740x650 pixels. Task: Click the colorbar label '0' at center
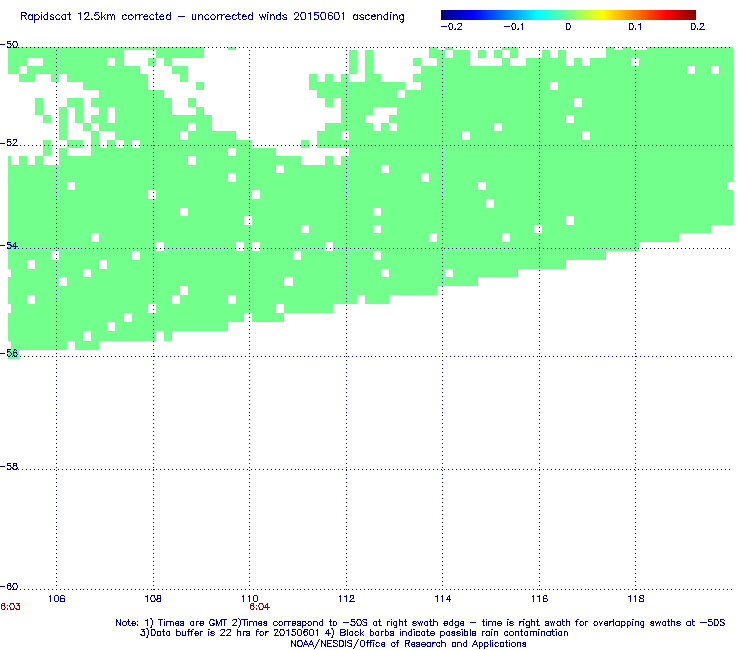pyautogui.click(x=568, y=27)
